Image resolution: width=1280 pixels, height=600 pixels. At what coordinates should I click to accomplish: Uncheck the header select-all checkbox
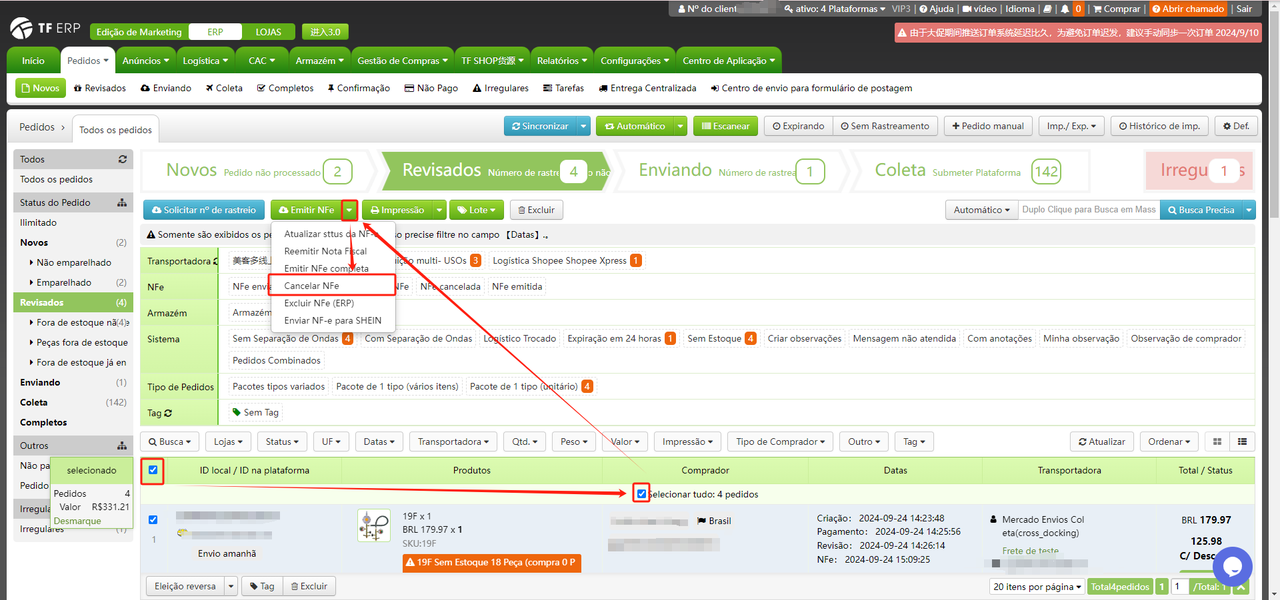click(x=153, y=470)
